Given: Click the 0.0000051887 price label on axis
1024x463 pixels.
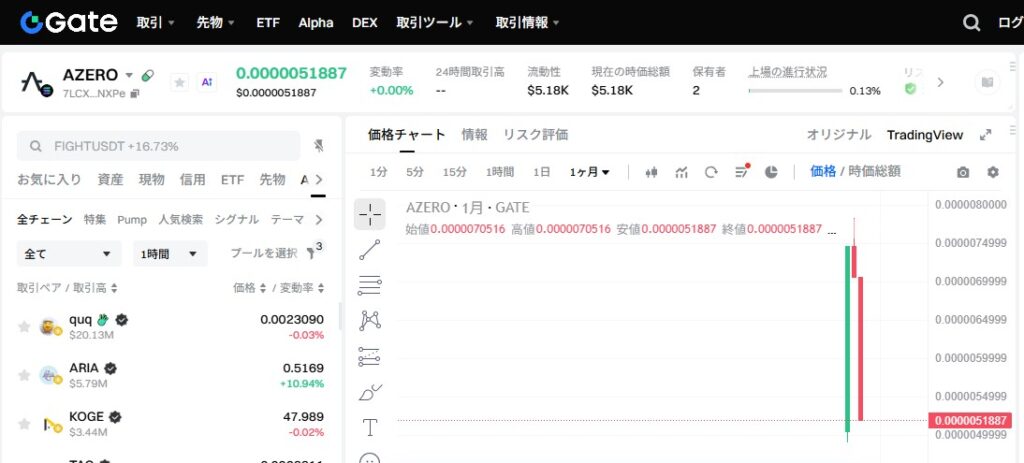Looking at the screenshot, I should 970,420.
